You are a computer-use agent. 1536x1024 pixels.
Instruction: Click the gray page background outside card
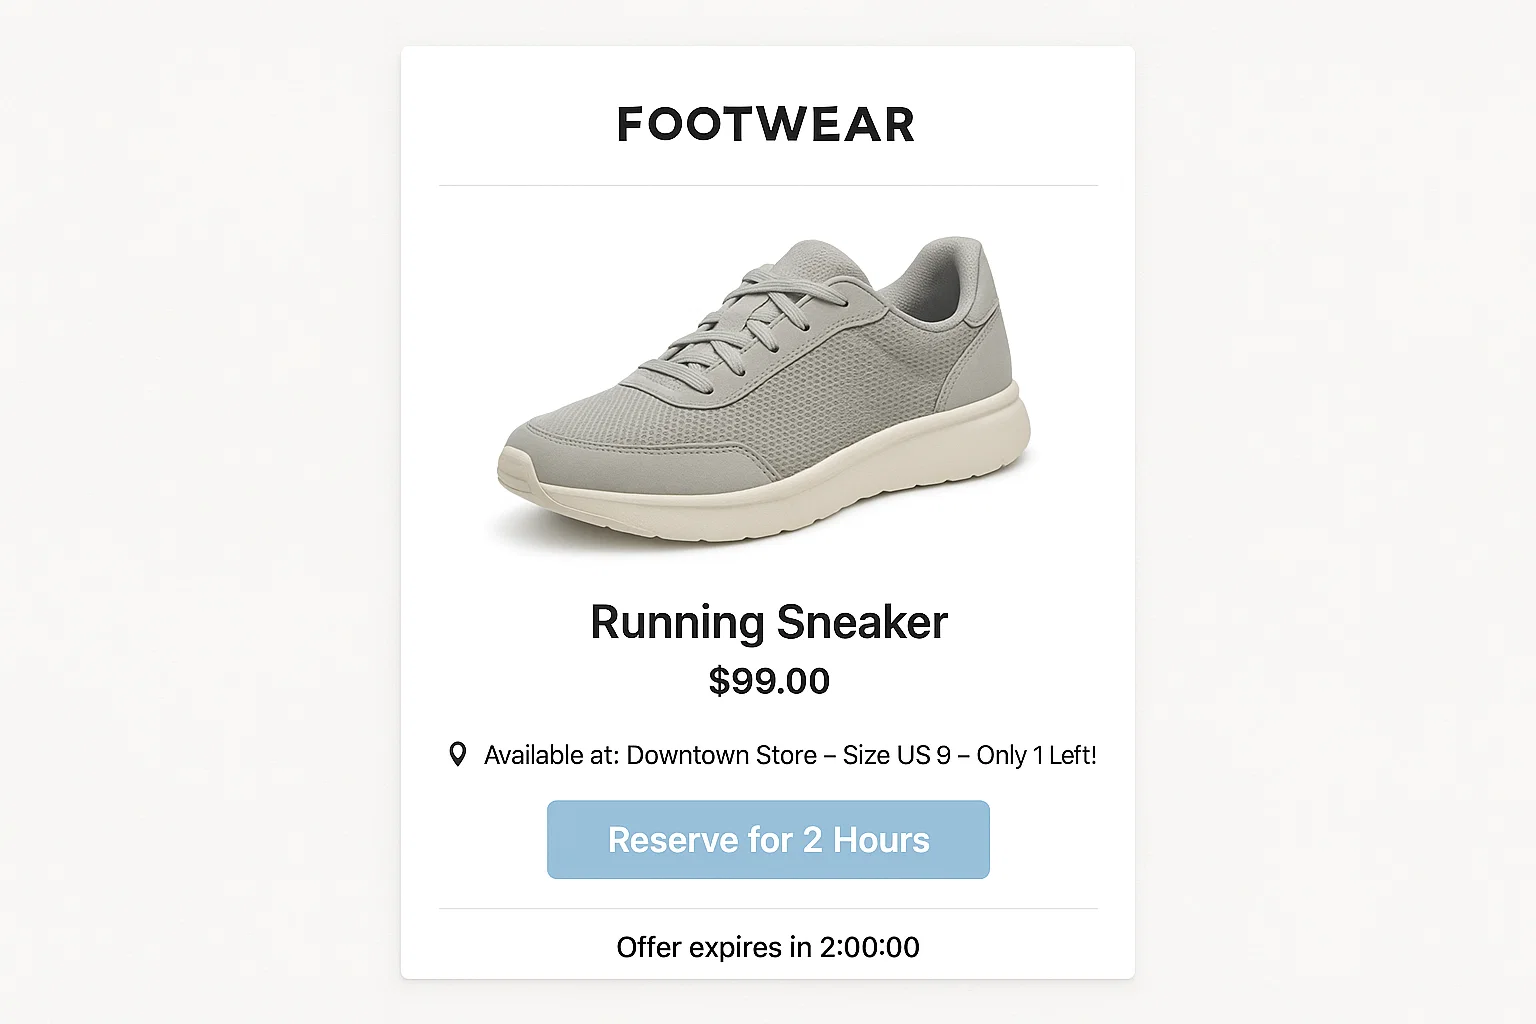click(200, 500)
